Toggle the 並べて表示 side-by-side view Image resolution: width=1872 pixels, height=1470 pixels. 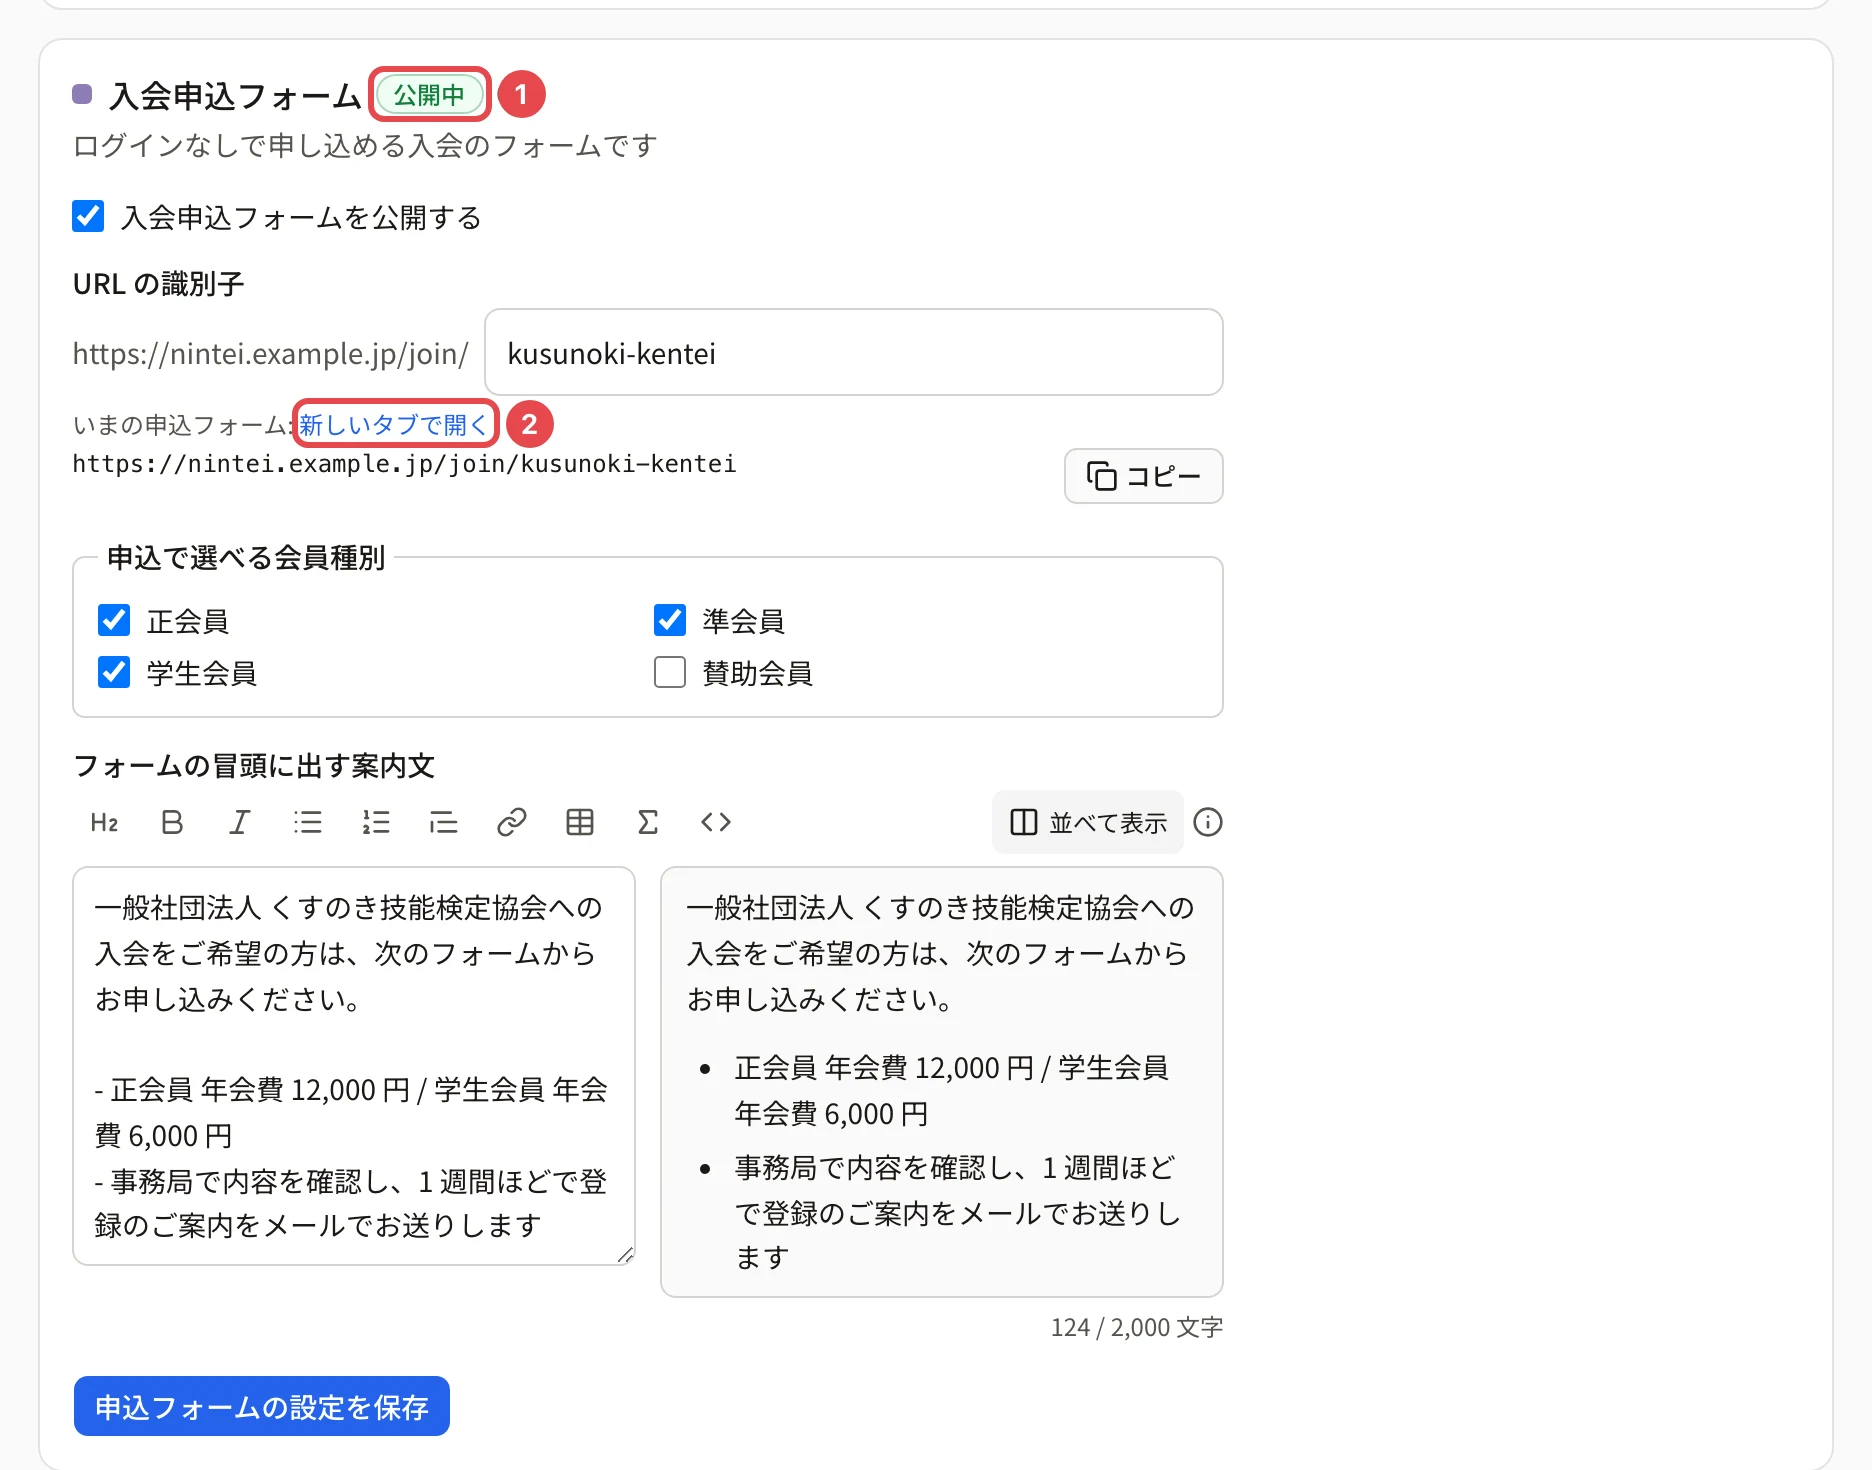pos(1088,822)
